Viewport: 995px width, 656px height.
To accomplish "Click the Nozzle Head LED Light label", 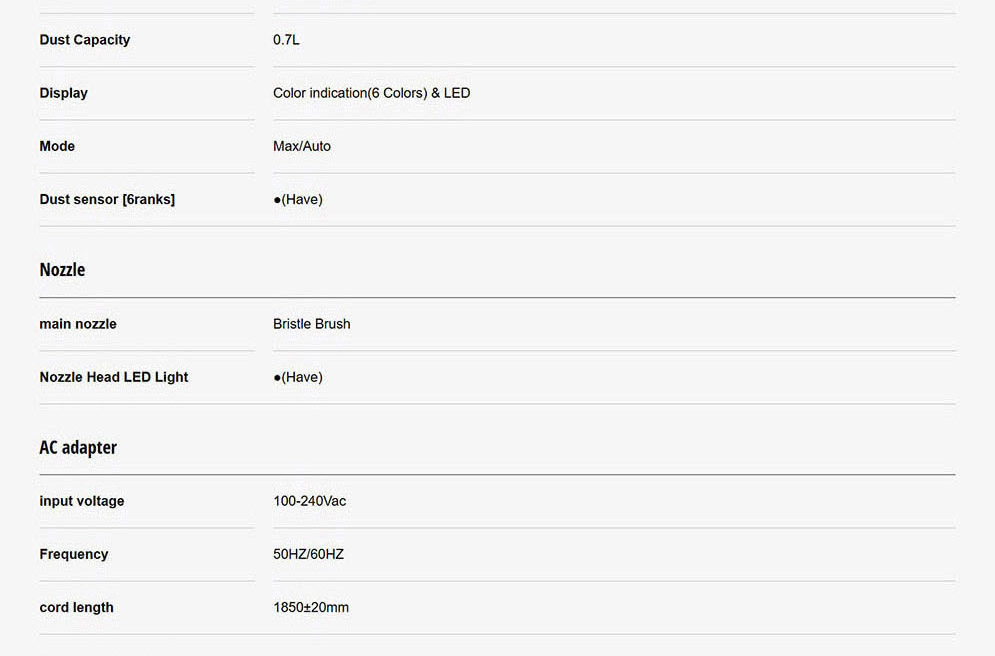I will pos(114,377).
